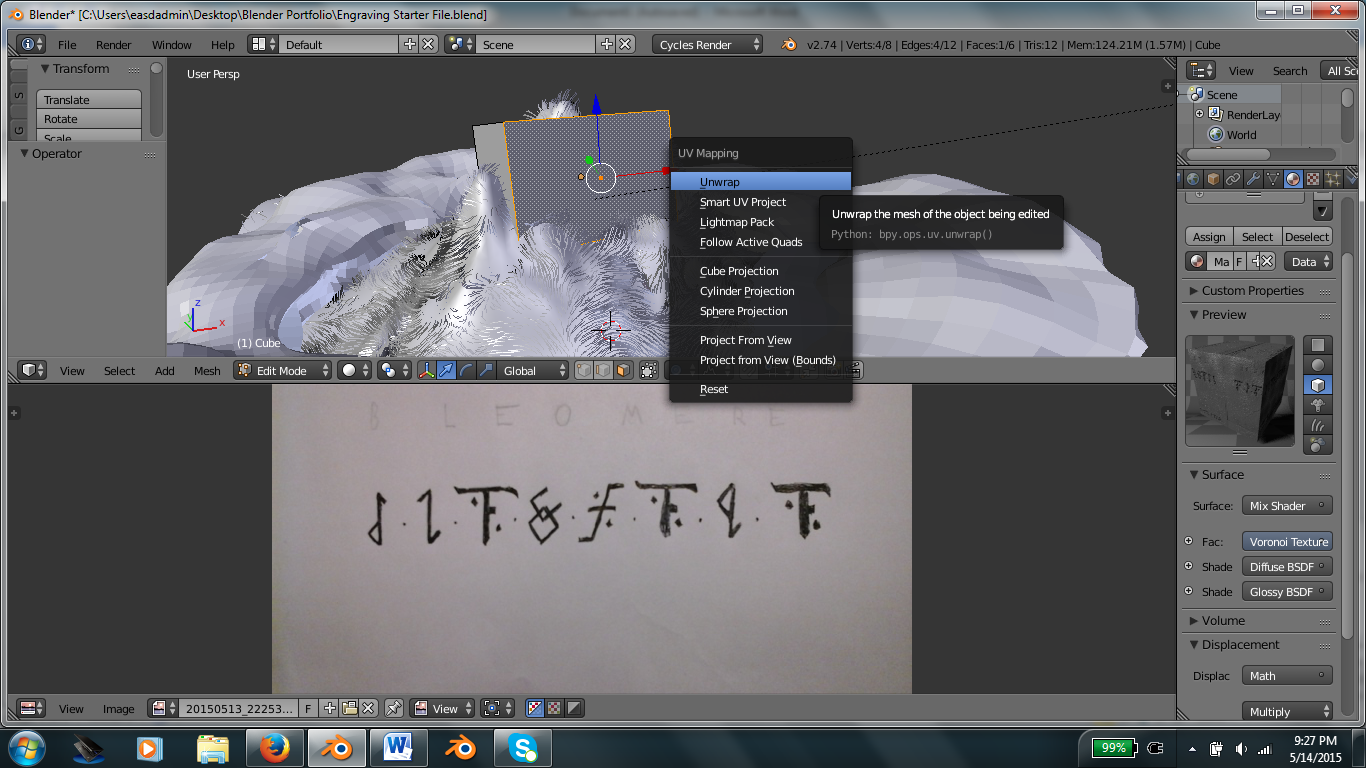Select cube preview type
This screenshot has height=768, width=1366.
click(1318, 385)
